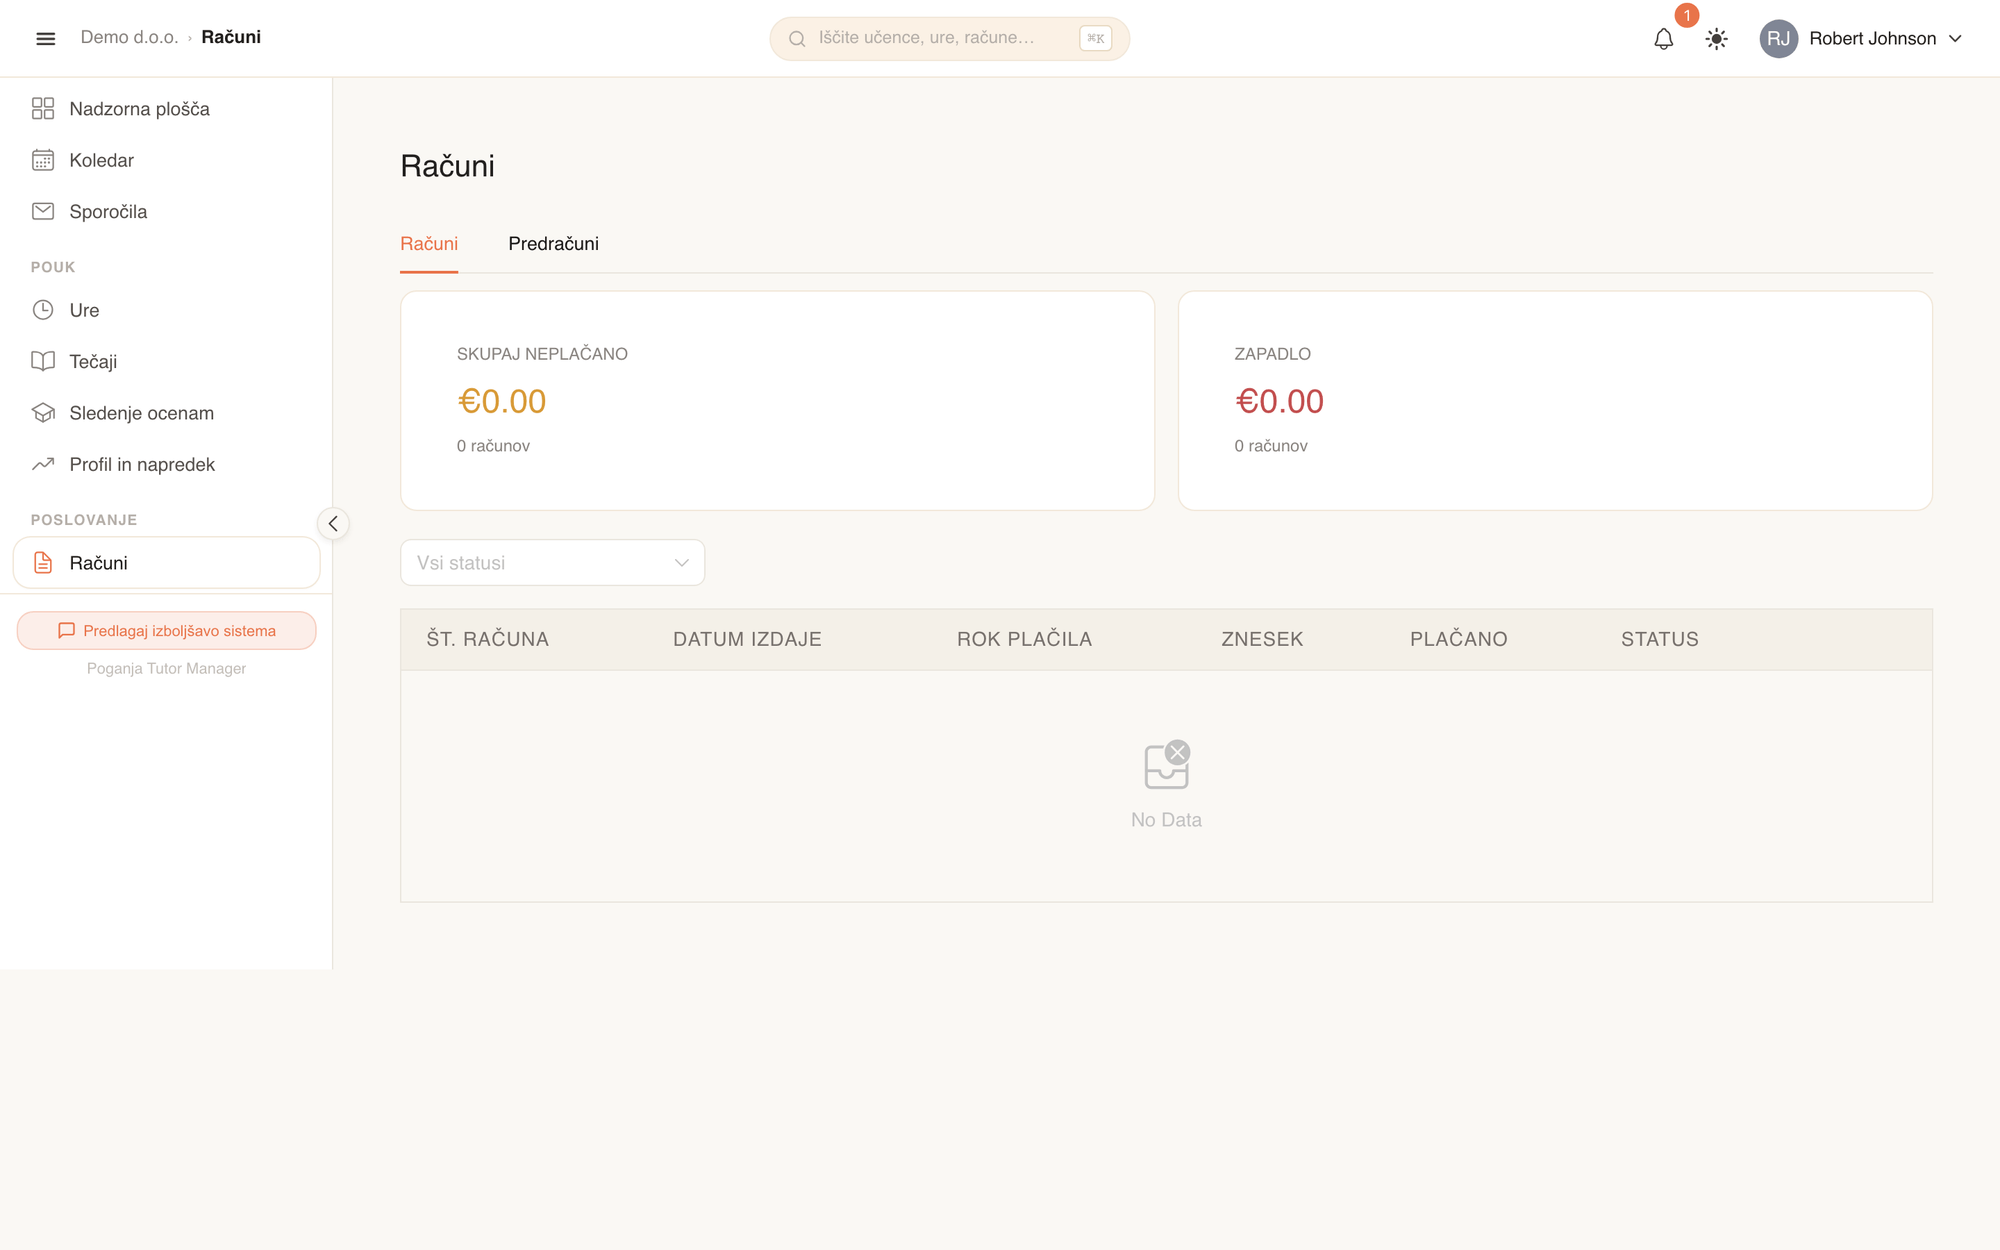Open notifications bell icon

[1663, 39]
